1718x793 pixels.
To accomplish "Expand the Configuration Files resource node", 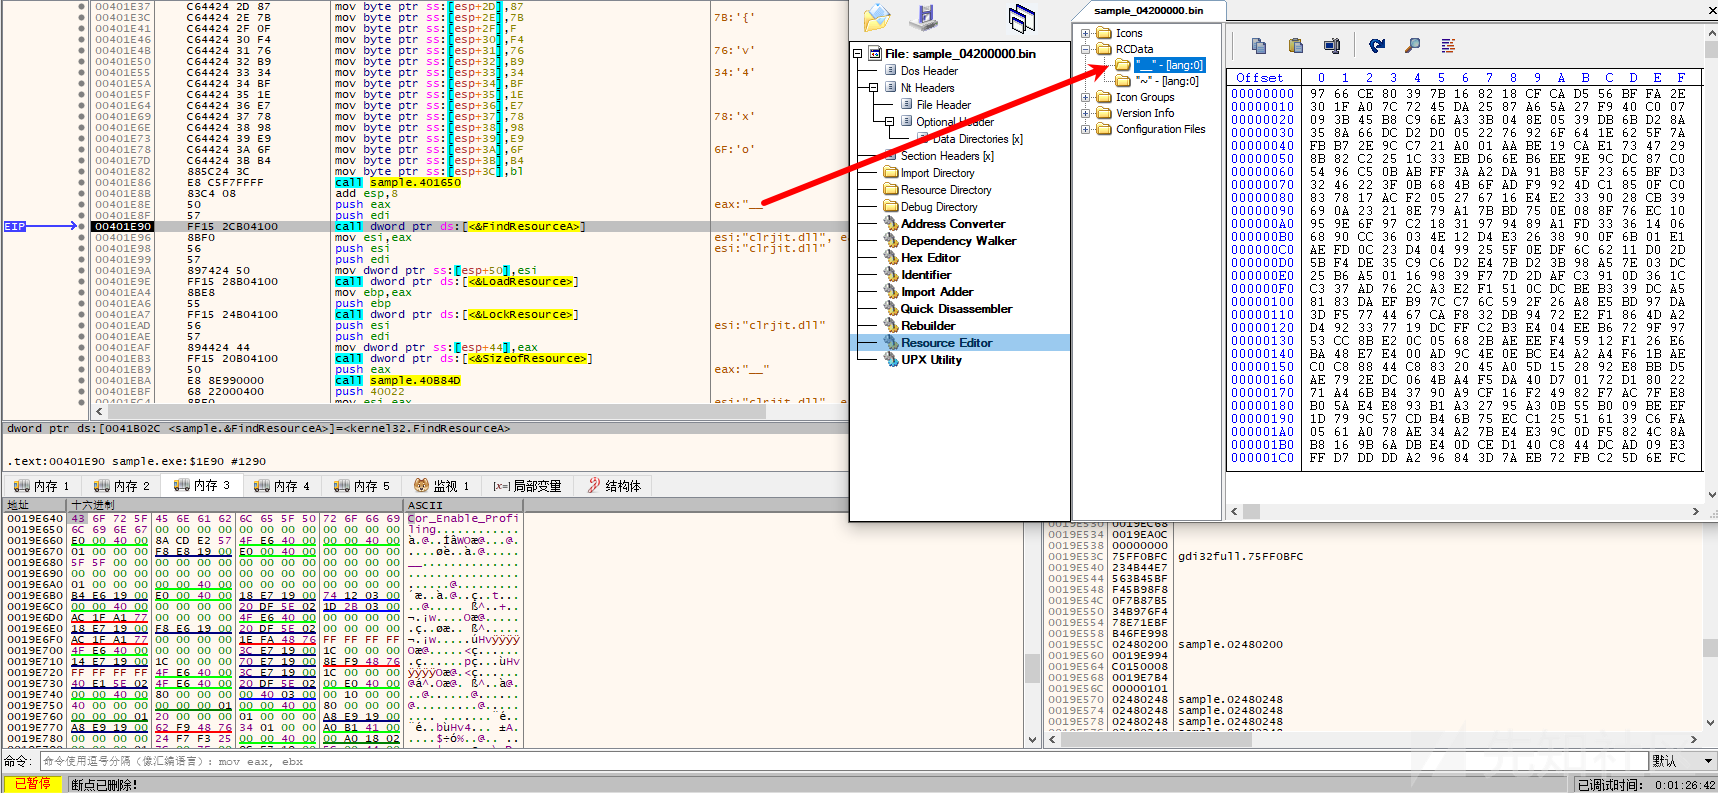I will [1086, 129].
